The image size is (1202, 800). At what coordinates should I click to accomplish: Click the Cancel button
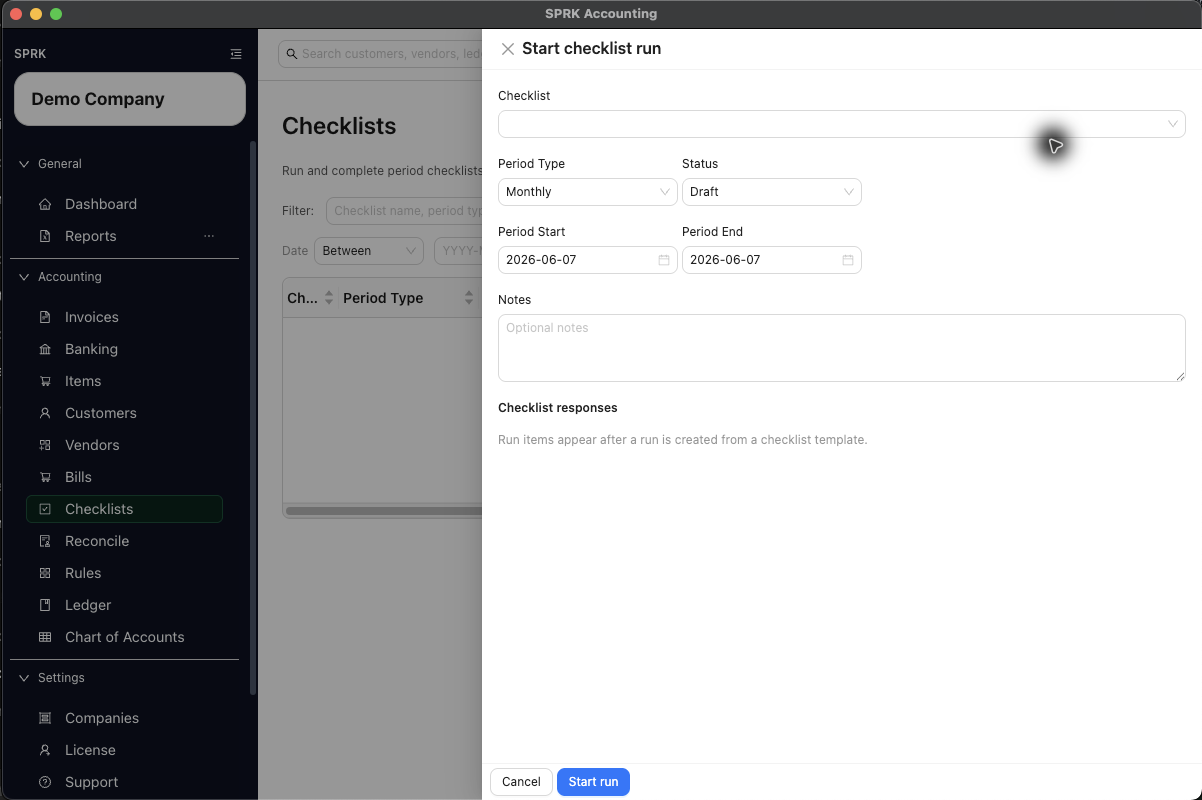[521, 782]
